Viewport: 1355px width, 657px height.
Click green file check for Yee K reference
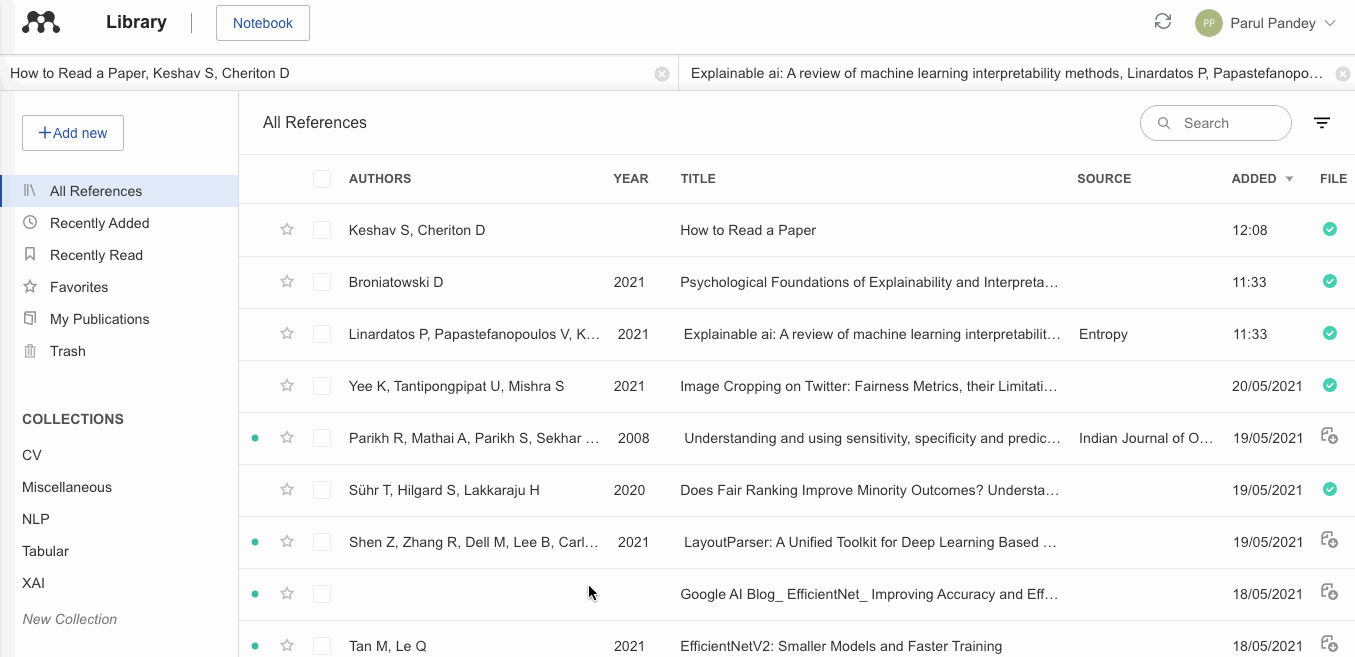1329,385
